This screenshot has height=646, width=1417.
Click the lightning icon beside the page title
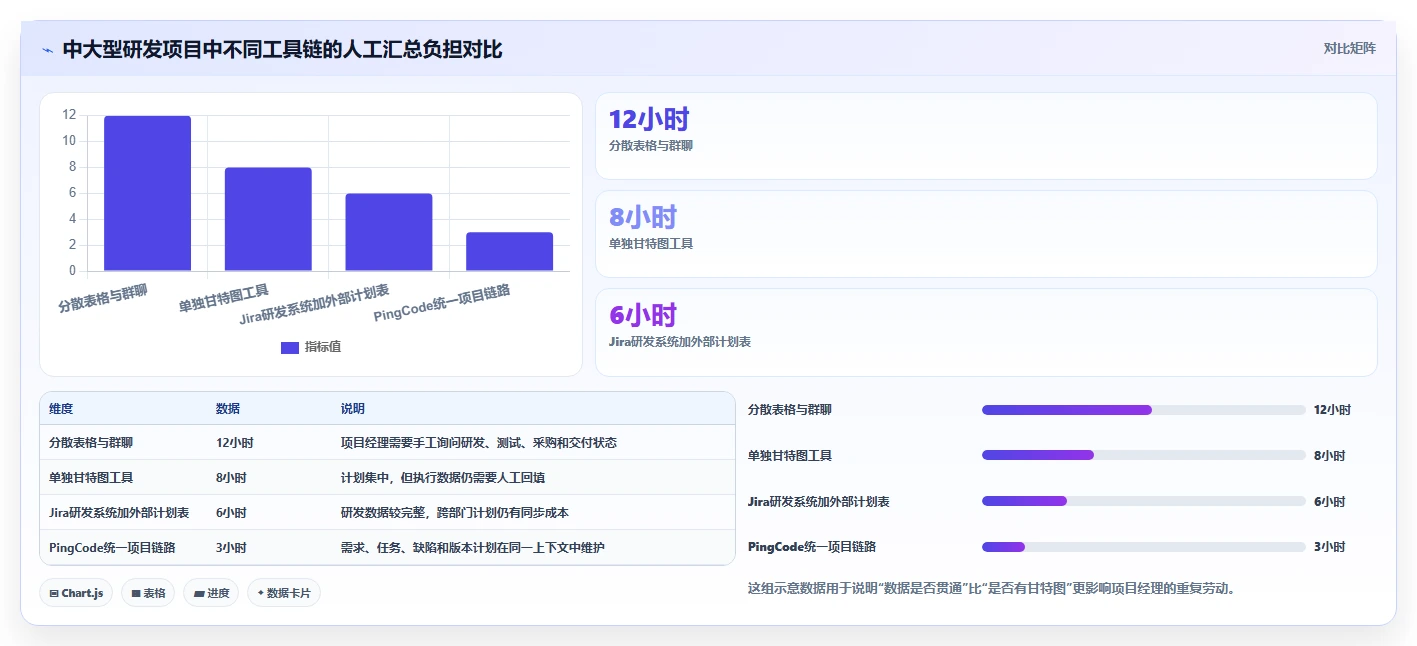pos(47,49)
